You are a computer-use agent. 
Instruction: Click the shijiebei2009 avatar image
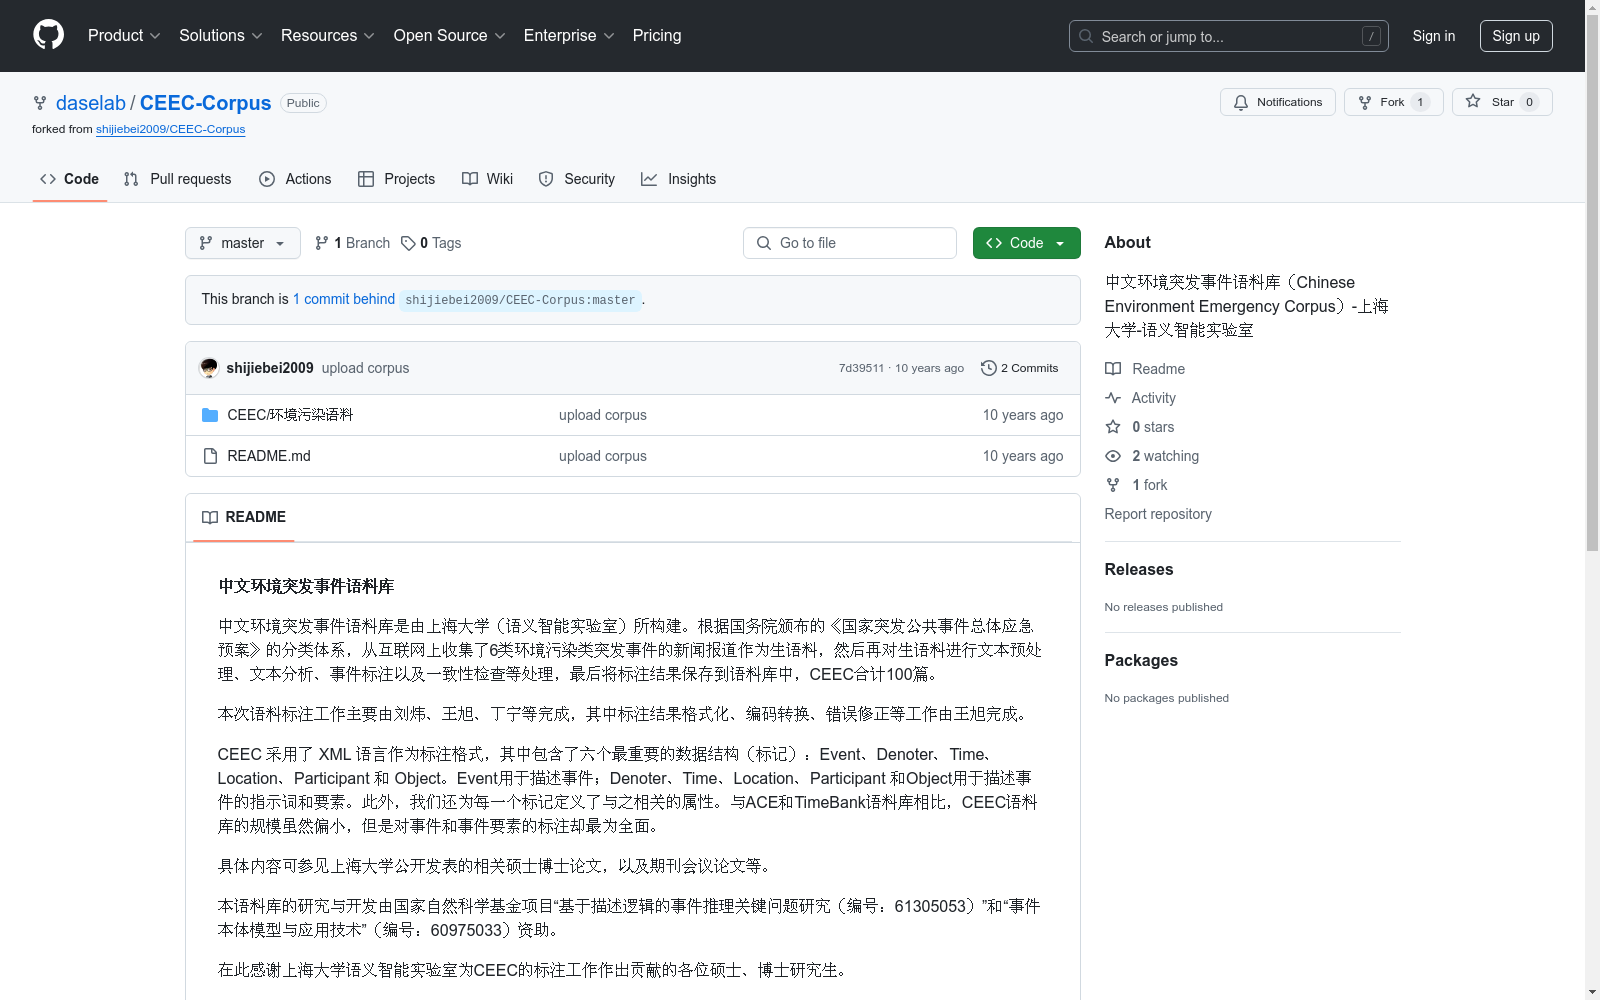point(209,368)
